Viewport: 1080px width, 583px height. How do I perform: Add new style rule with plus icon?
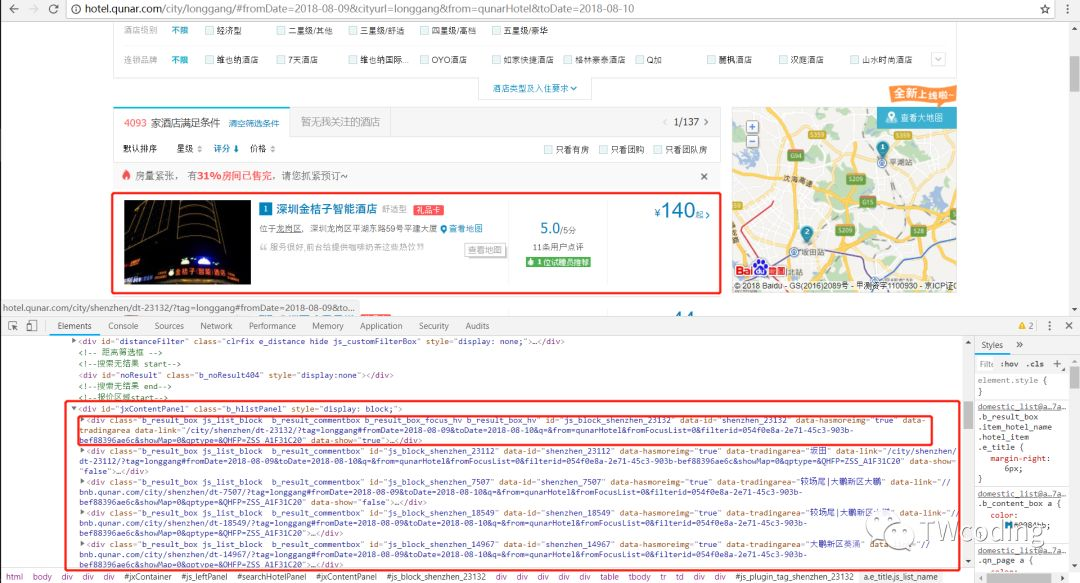pyautogui.click(x=1057, y=364)
